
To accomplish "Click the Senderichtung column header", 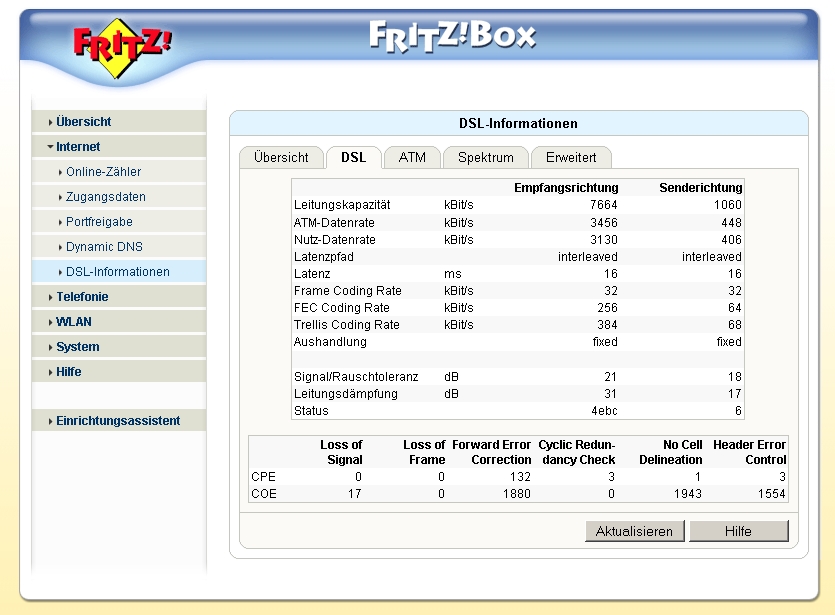I will (x=700, y=187).
